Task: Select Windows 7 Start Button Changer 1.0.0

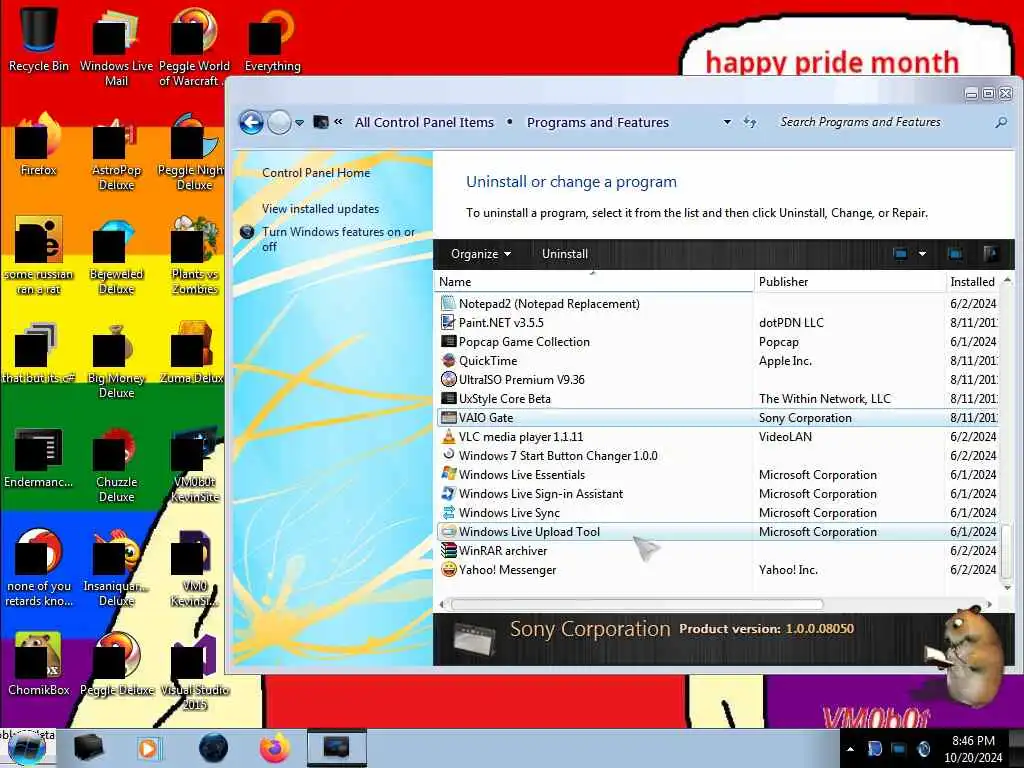Action: click(717, 456)
